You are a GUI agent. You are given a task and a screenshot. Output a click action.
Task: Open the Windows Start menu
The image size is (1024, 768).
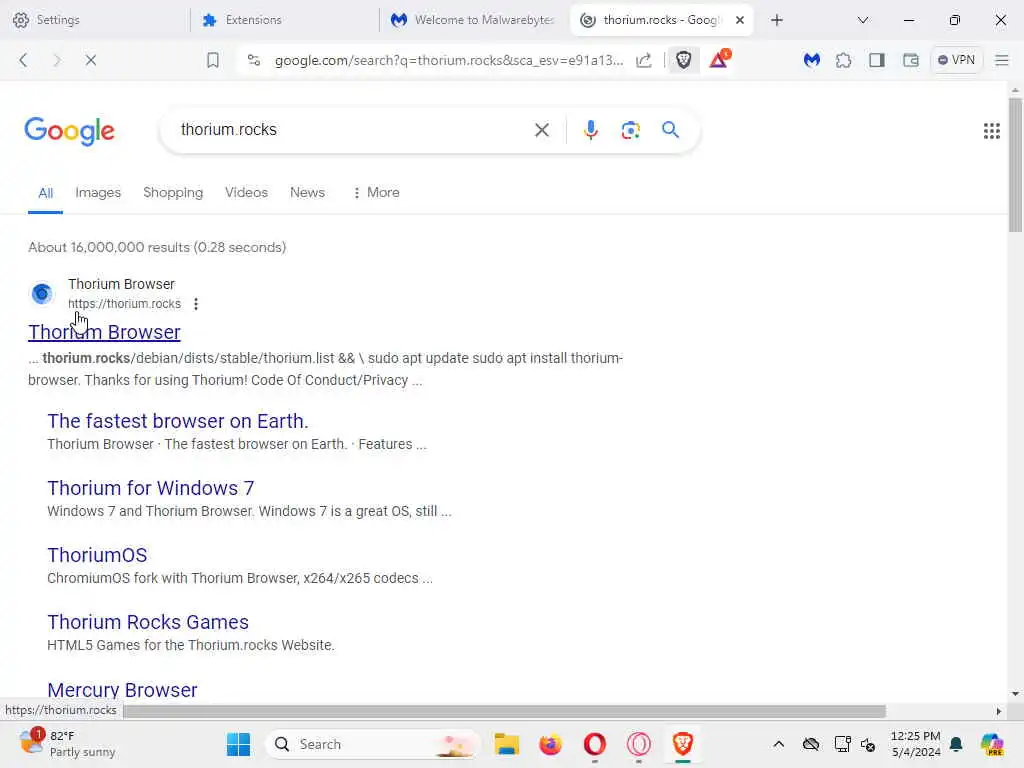pyautogui.click(x=238, y=744)
